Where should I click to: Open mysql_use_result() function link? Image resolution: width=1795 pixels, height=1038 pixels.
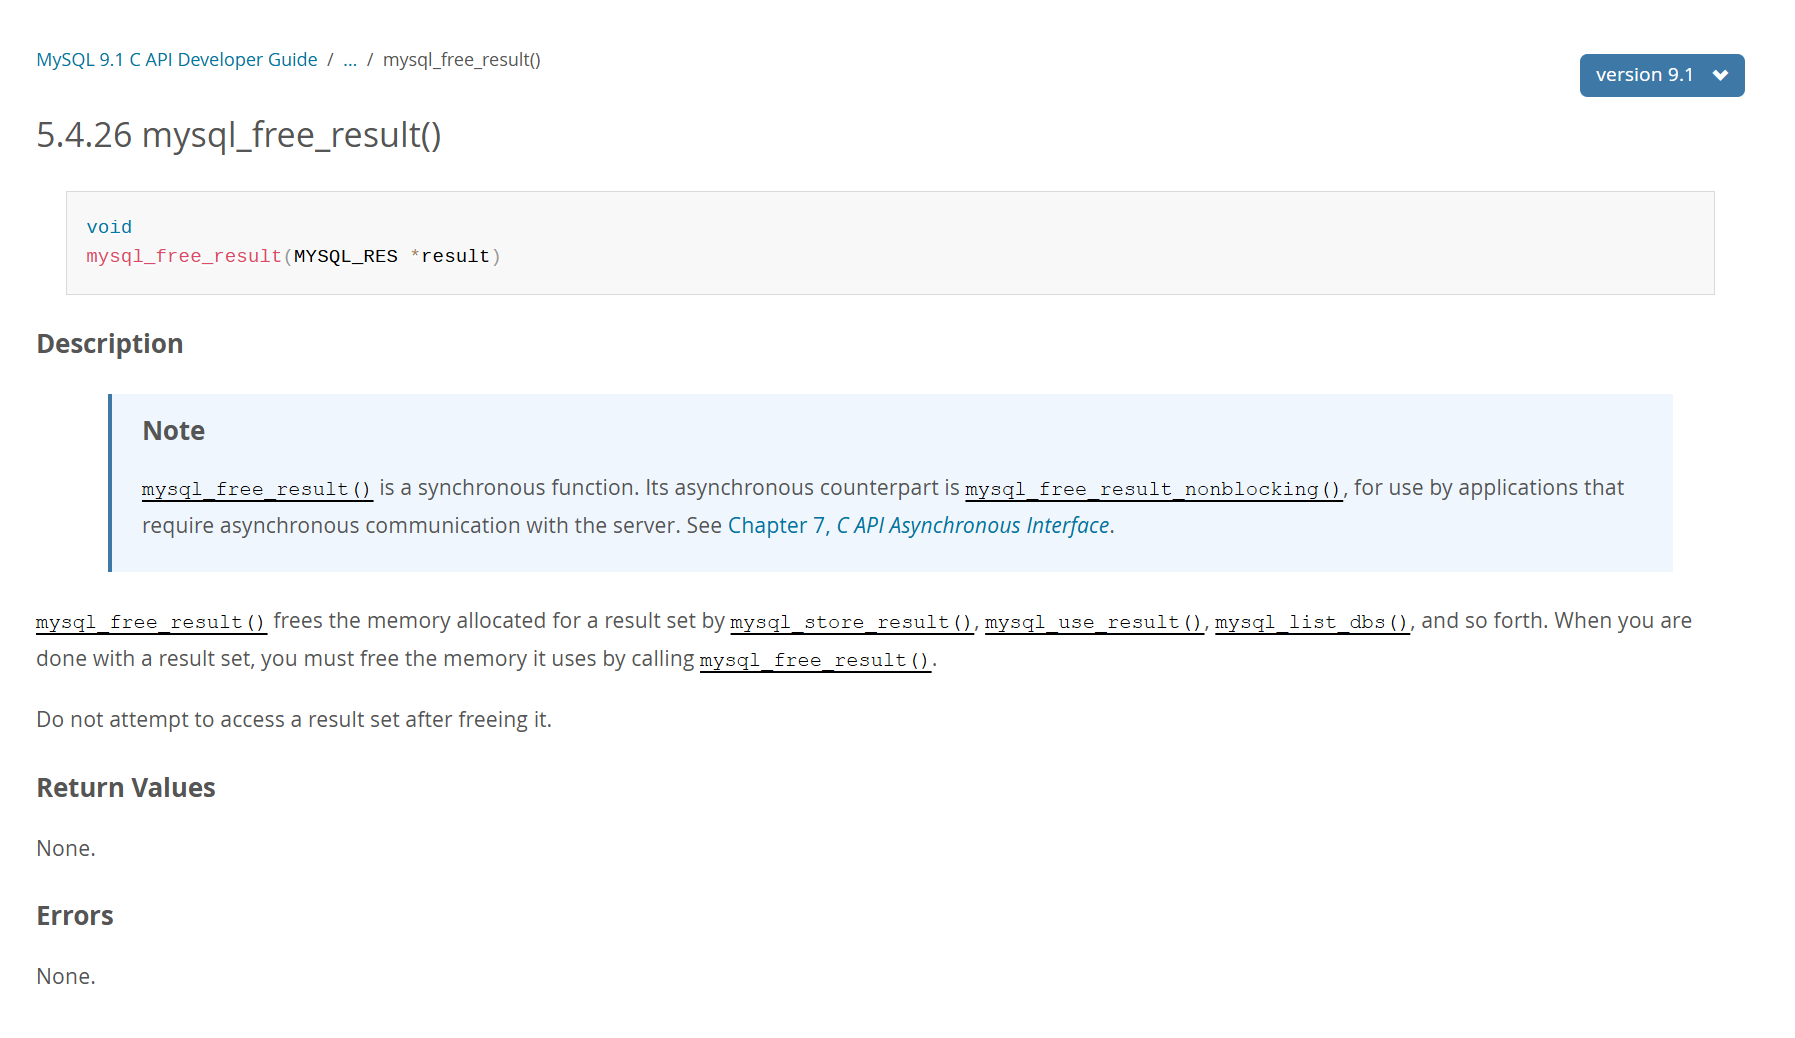tap(1094, 622)
